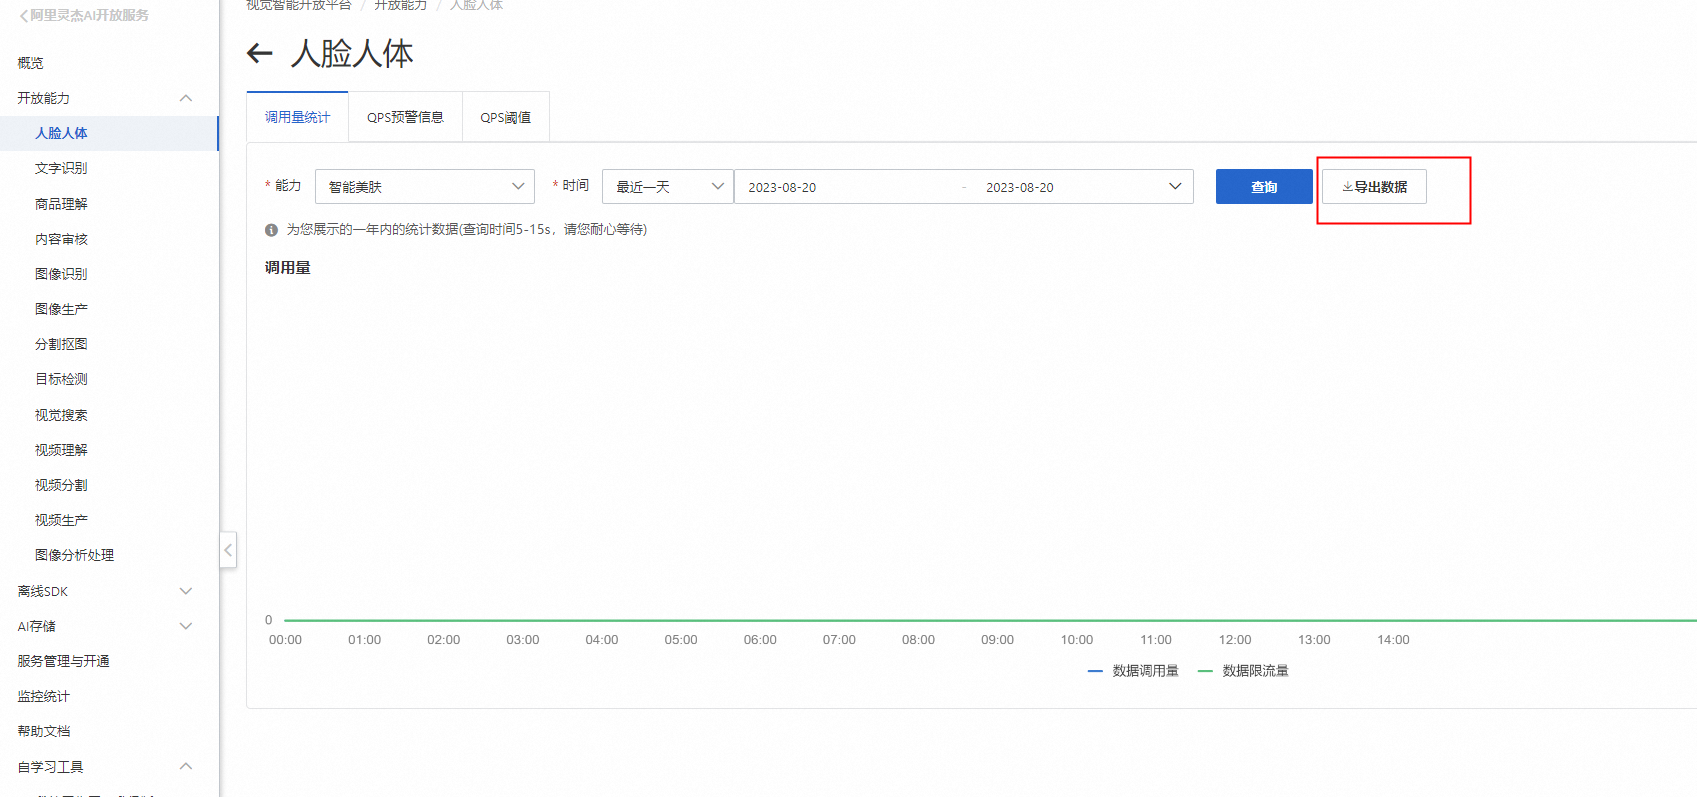
Task: Select 图像识别 in the sidebar
Action: (x=61, y=274)
